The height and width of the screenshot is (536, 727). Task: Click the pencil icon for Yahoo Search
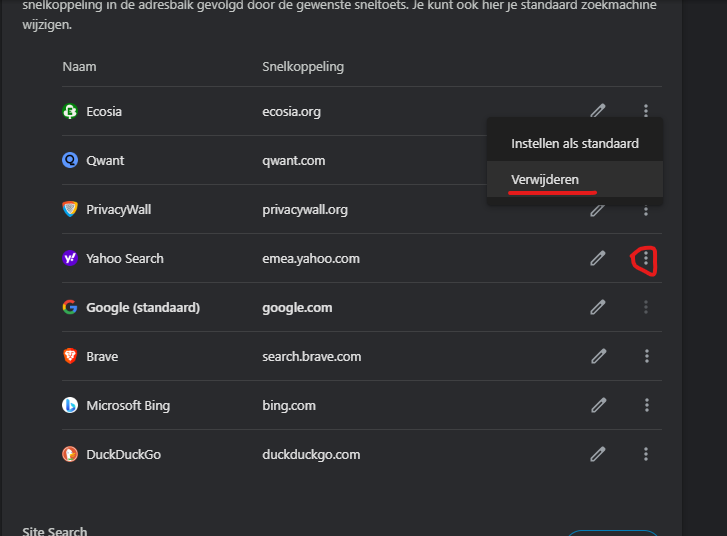(x=598, y=258)
